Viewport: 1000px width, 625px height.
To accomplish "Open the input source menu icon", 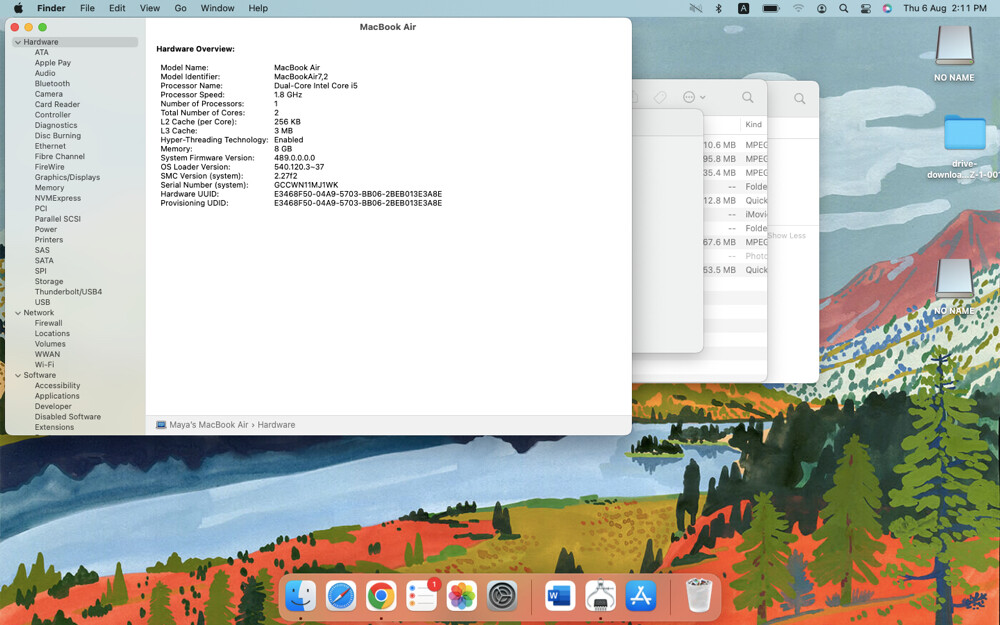I will 744,8.
